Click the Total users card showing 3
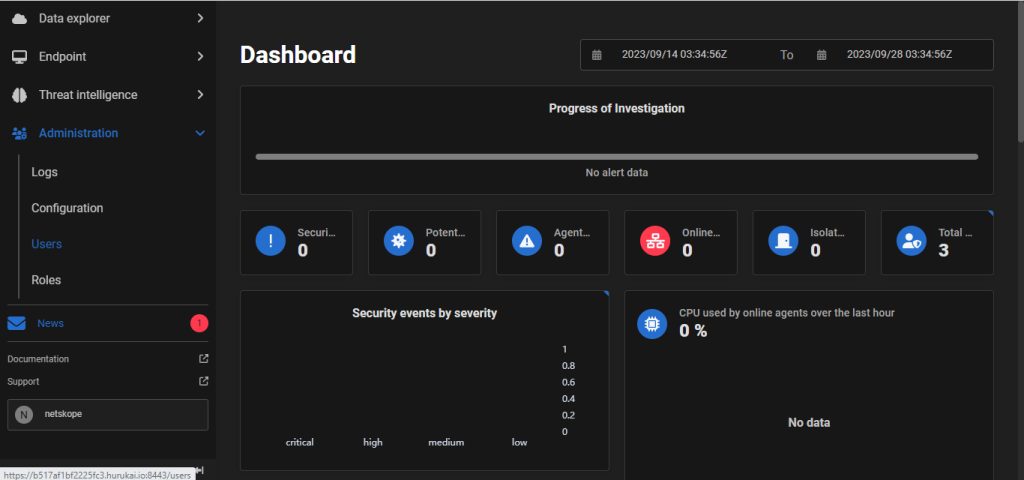Viewport: 1024px width, 480px height. pos(937,242)
